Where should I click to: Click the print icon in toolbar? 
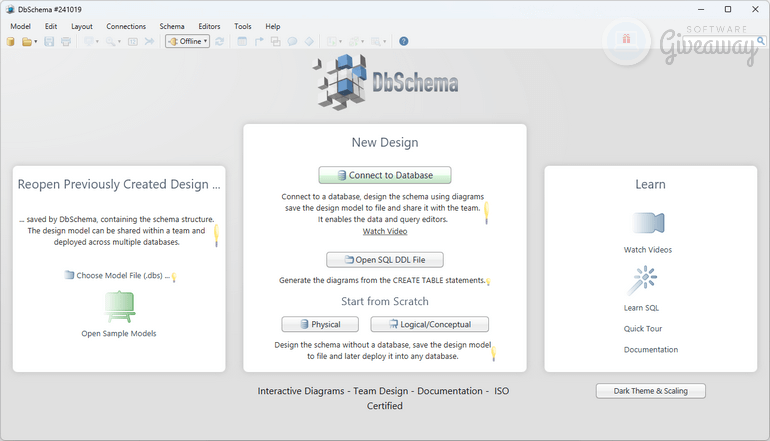point(65,42)
